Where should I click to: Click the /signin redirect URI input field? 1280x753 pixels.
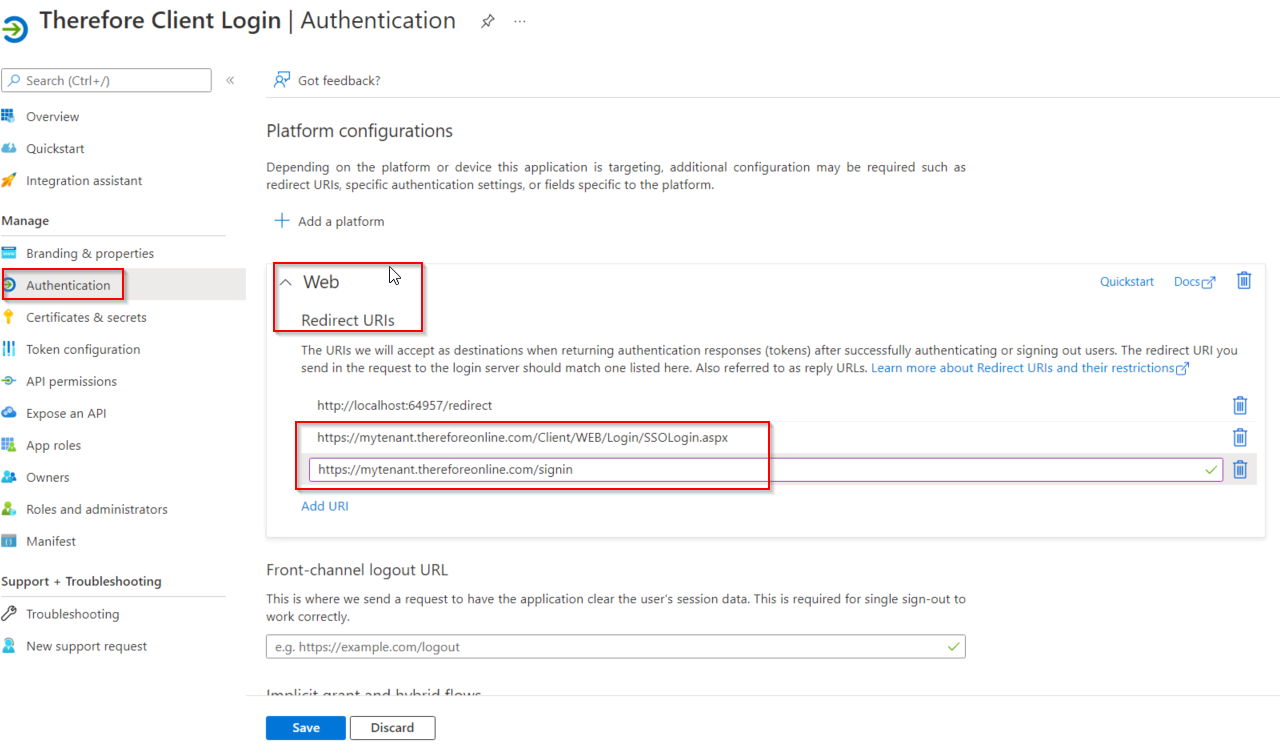tap(765, 469)
